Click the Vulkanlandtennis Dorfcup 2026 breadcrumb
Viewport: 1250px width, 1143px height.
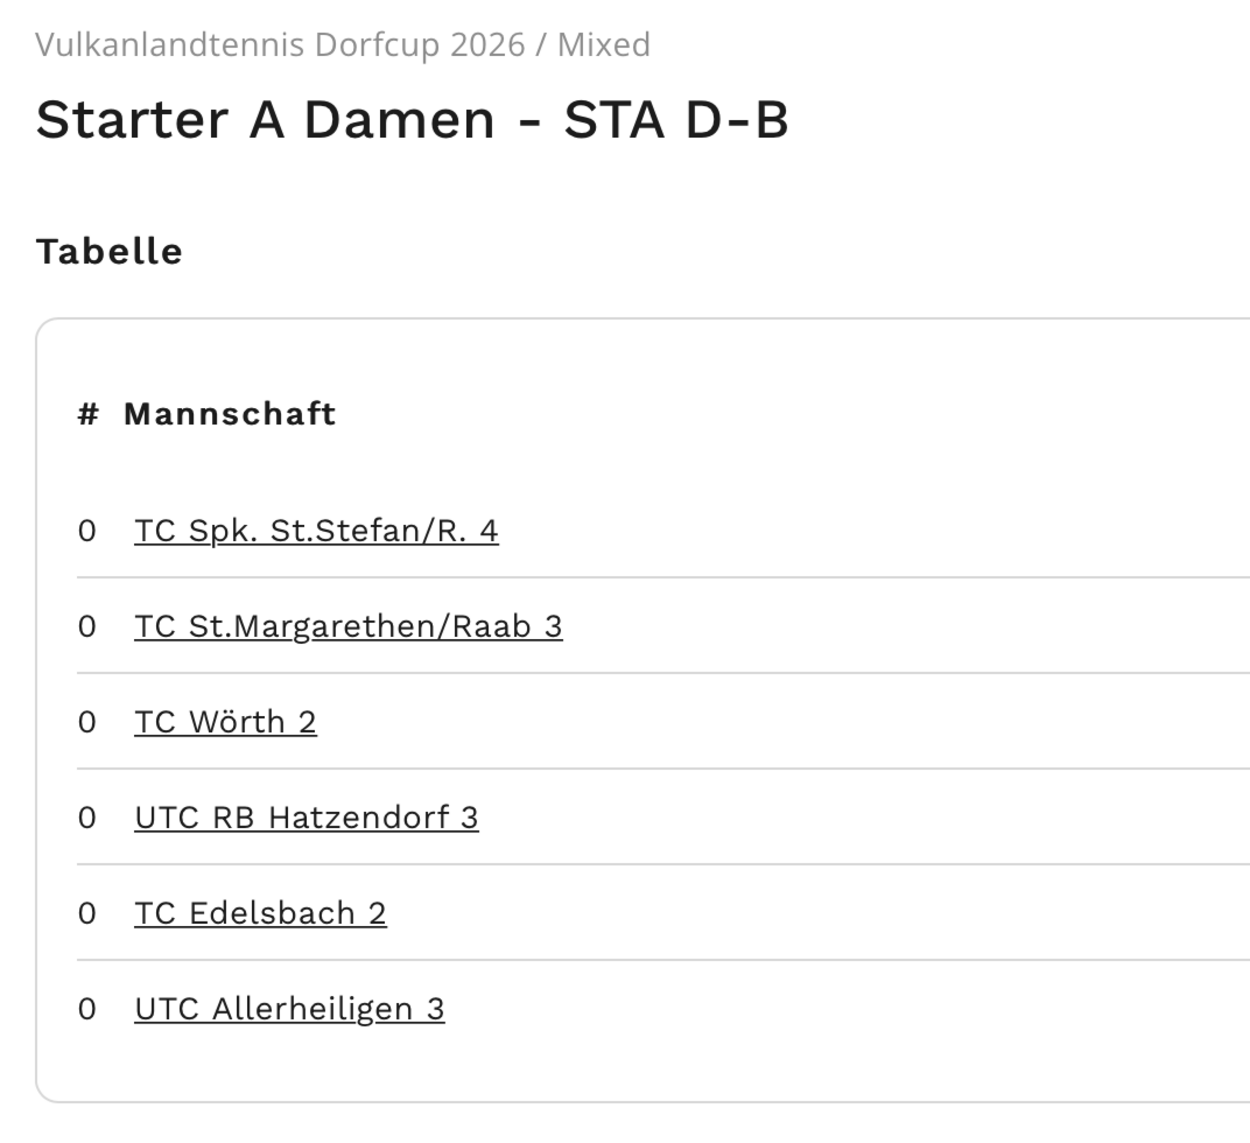pyautogui.click(x=280, y=45)
